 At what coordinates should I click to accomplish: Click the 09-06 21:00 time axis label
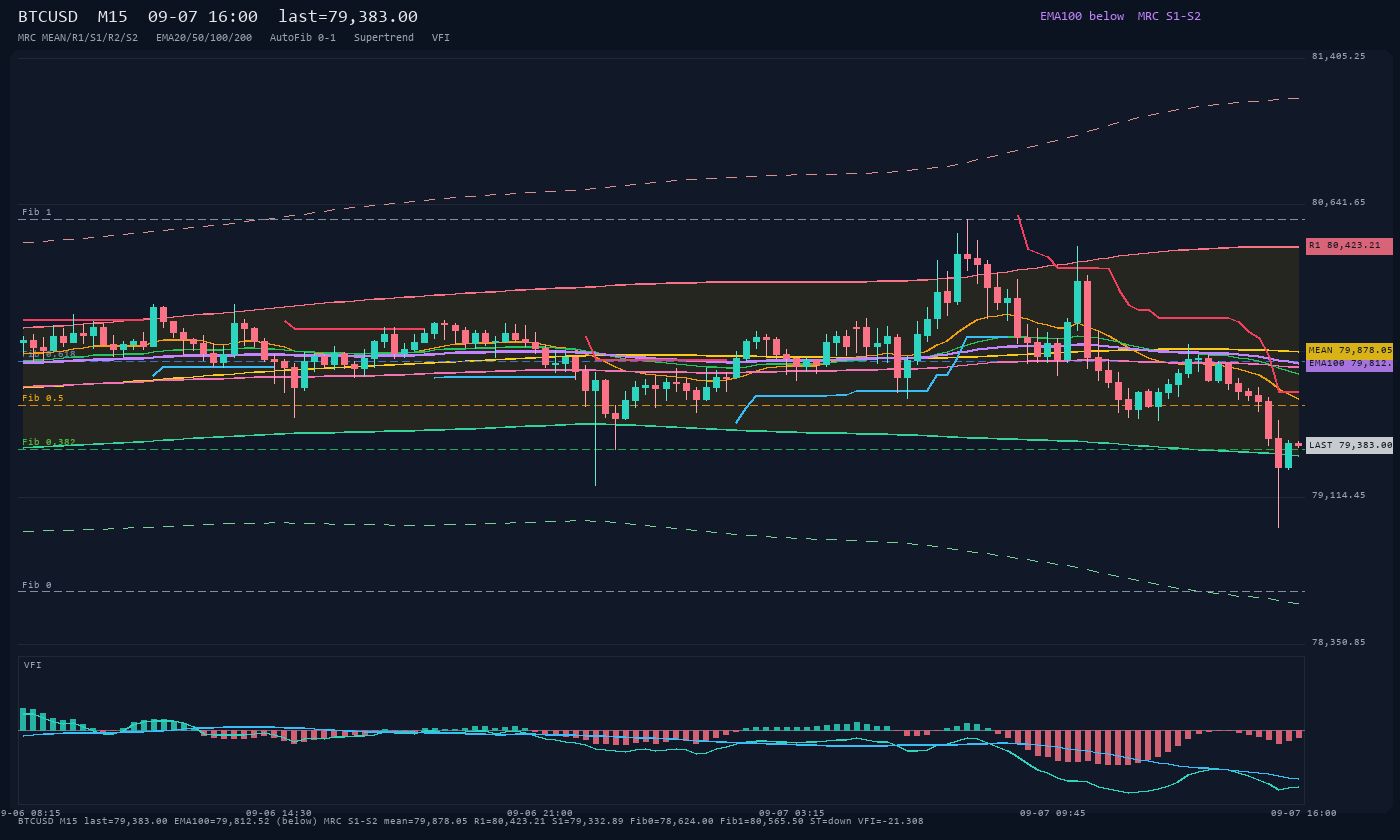tap(540, 813)
